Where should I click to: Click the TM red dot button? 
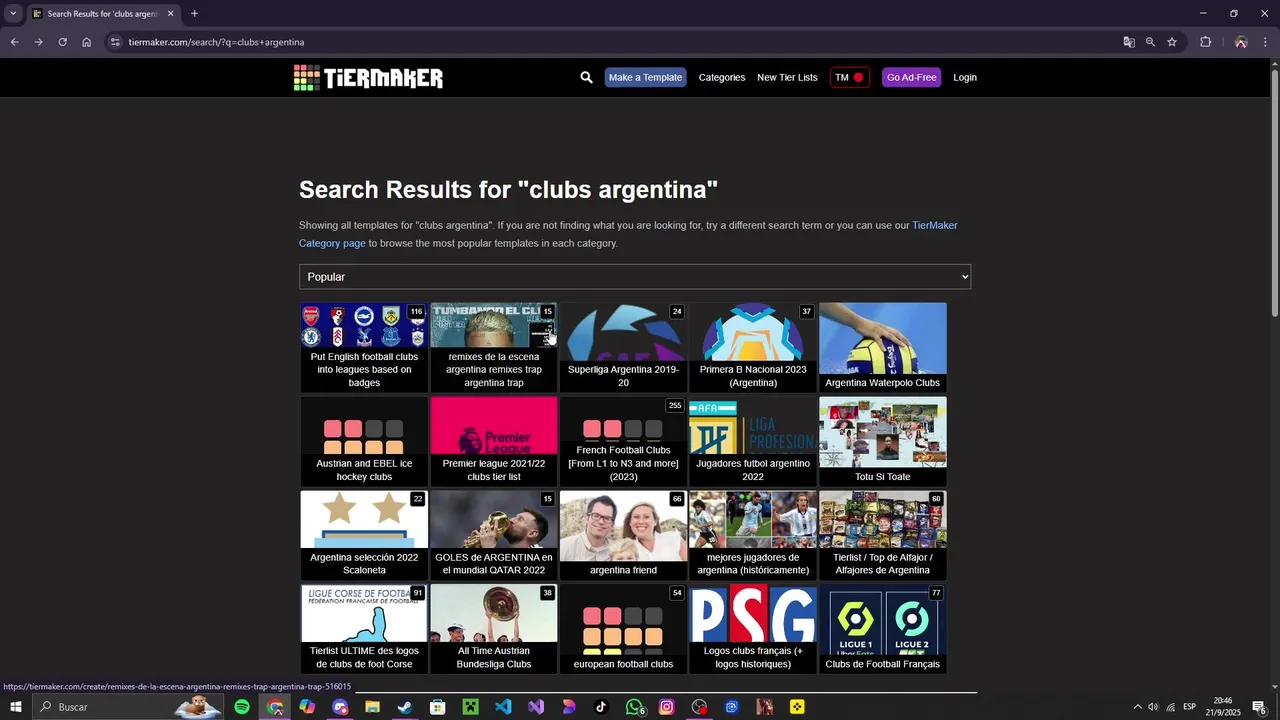[x=849, y=77]
